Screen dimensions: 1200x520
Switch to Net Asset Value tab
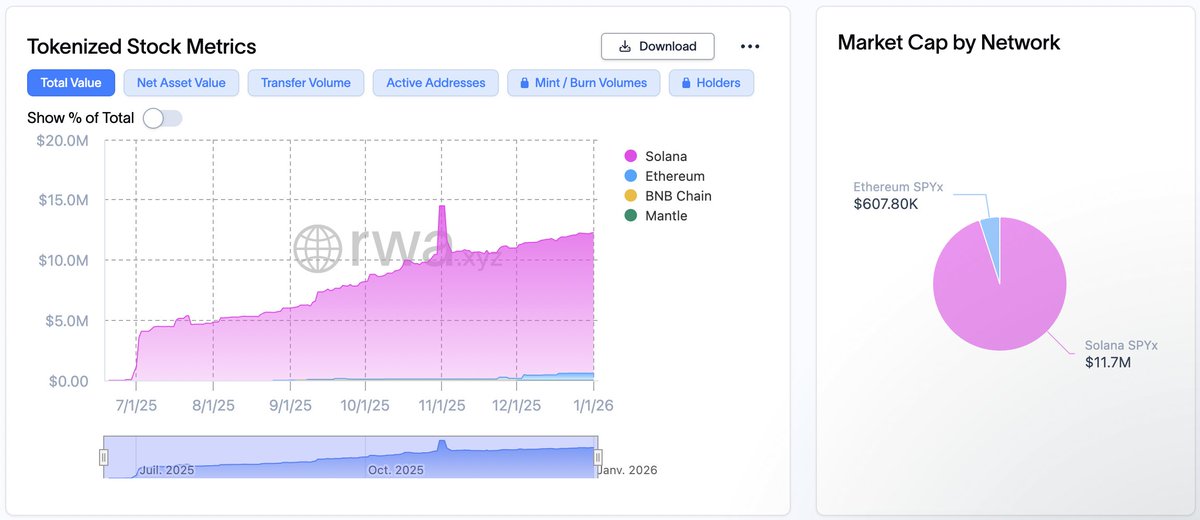point(181,83)
